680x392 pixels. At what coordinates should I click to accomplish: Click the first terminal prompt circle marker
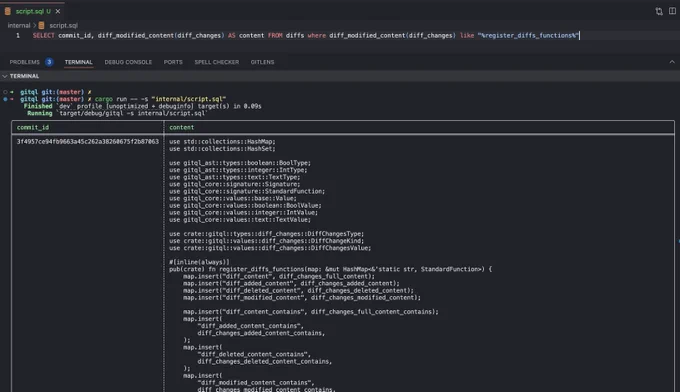point(5,92)
